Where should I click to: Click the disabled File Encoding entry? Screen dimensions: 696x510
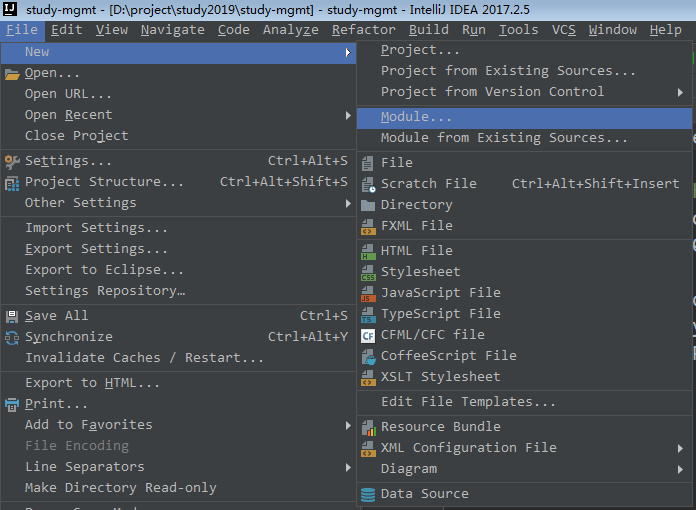coord(178,446)
